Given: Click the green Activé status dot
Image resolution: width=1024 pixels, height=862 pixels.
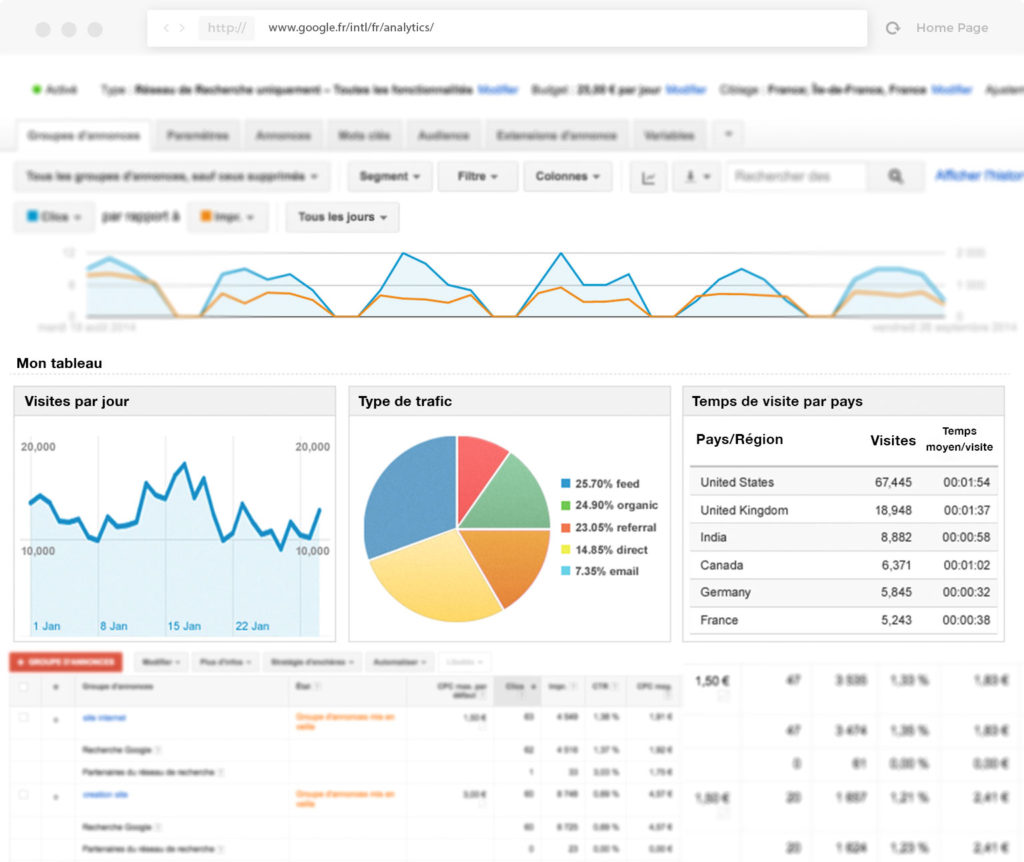Looking at the screenshot, I should [x=37, y=89].
